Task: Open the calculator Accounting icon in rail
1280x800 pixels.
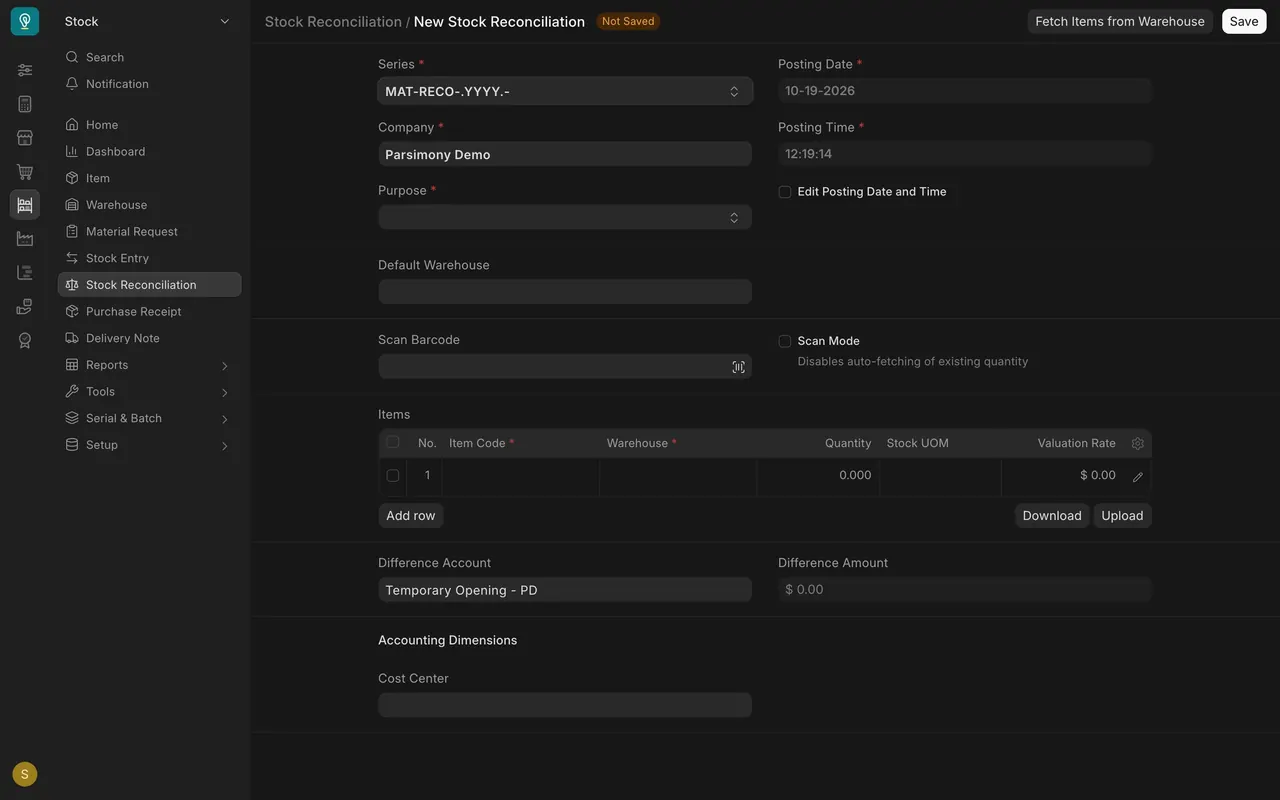Action: tap(25, 104)
